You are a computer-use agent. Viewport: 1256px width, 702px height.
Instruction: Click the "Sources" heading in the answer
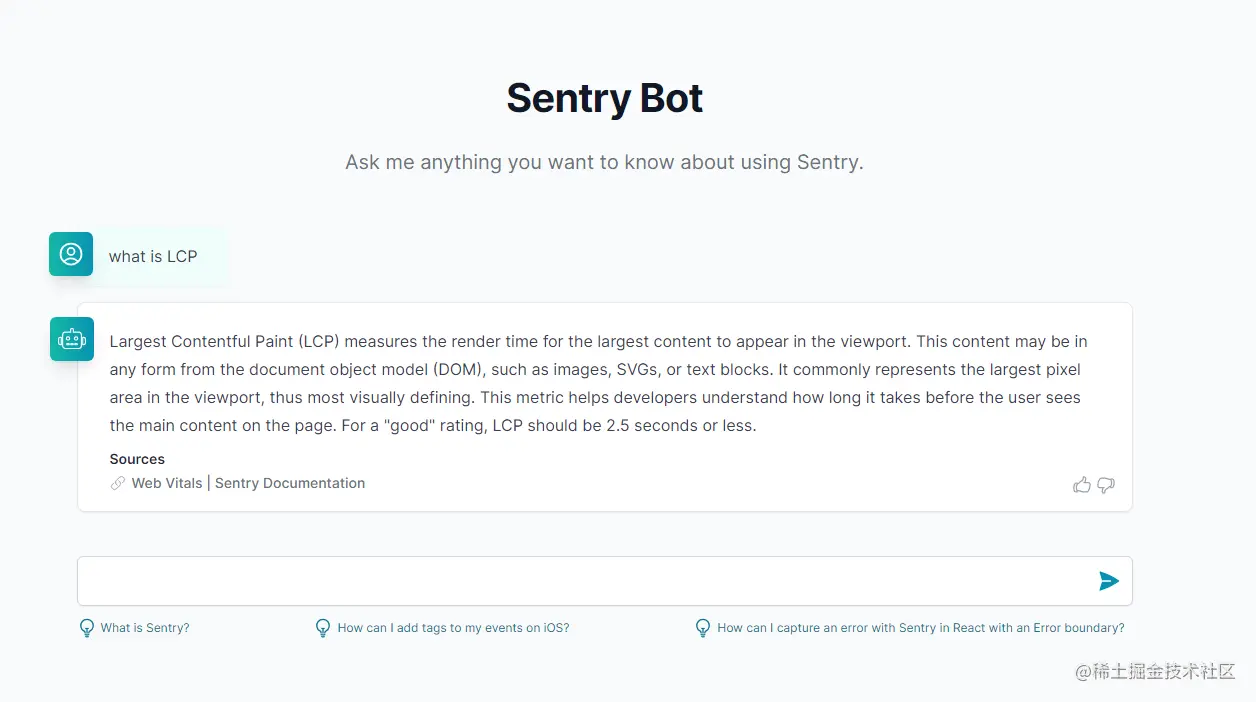pos(137,460)
